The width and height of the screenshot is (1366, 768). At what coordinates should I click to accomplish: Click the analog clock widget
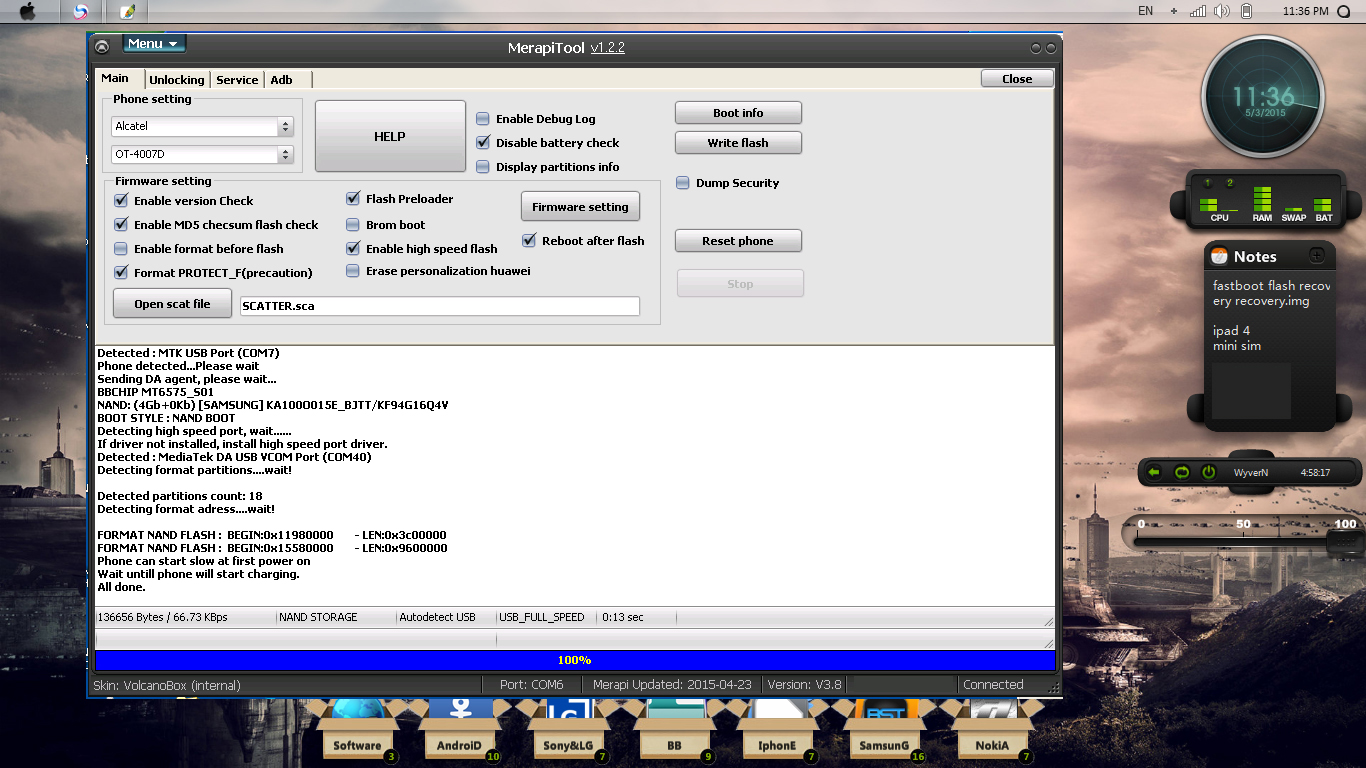coord(1263,98)
